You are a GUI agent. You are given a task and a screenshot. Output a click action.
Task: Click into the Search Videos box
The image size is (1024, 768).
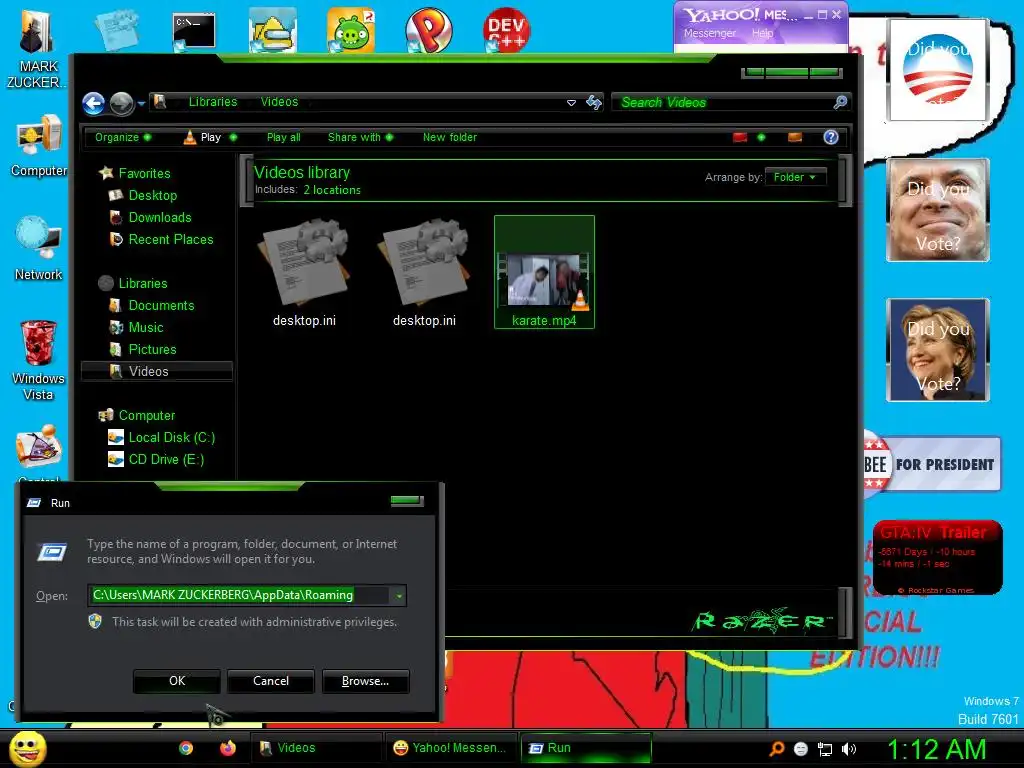722,103
